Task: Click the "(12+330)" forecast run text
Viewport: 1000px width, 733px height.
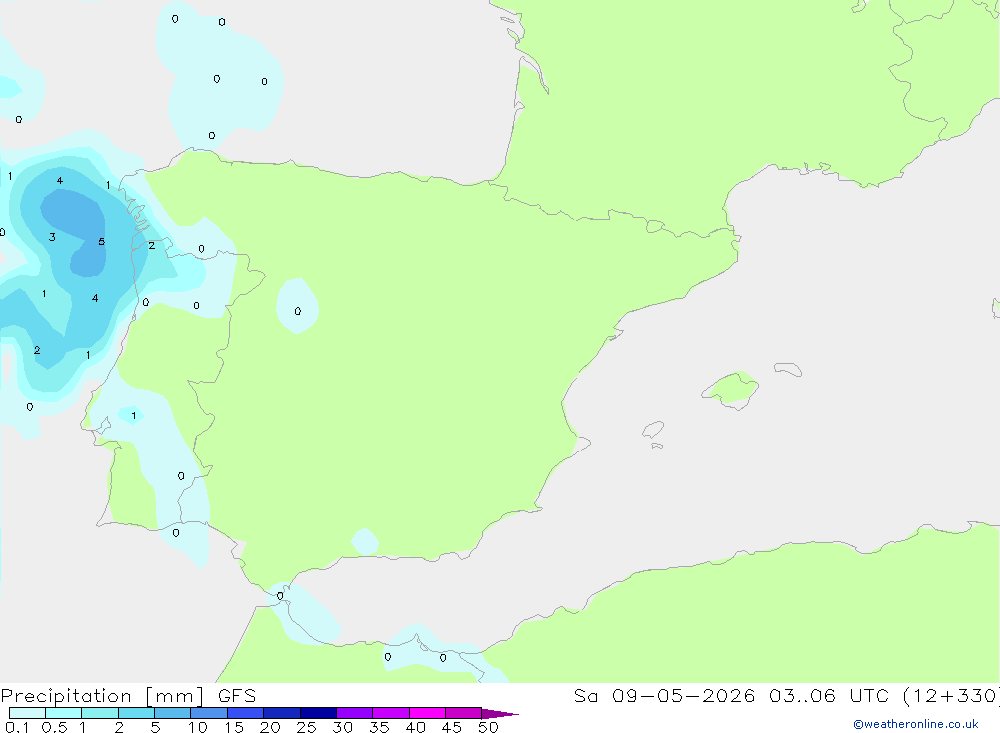Action: pos(951,696)
